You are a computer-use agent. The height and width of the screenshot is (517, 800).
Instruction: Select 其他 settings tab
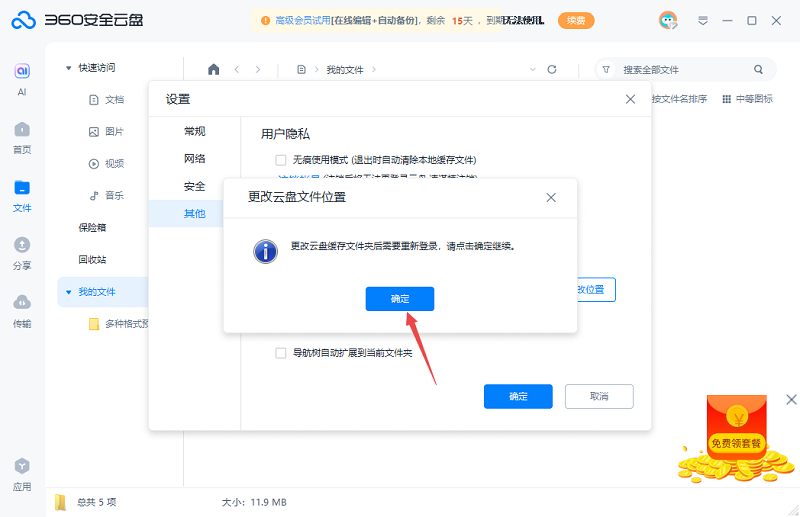coord(194,213)
